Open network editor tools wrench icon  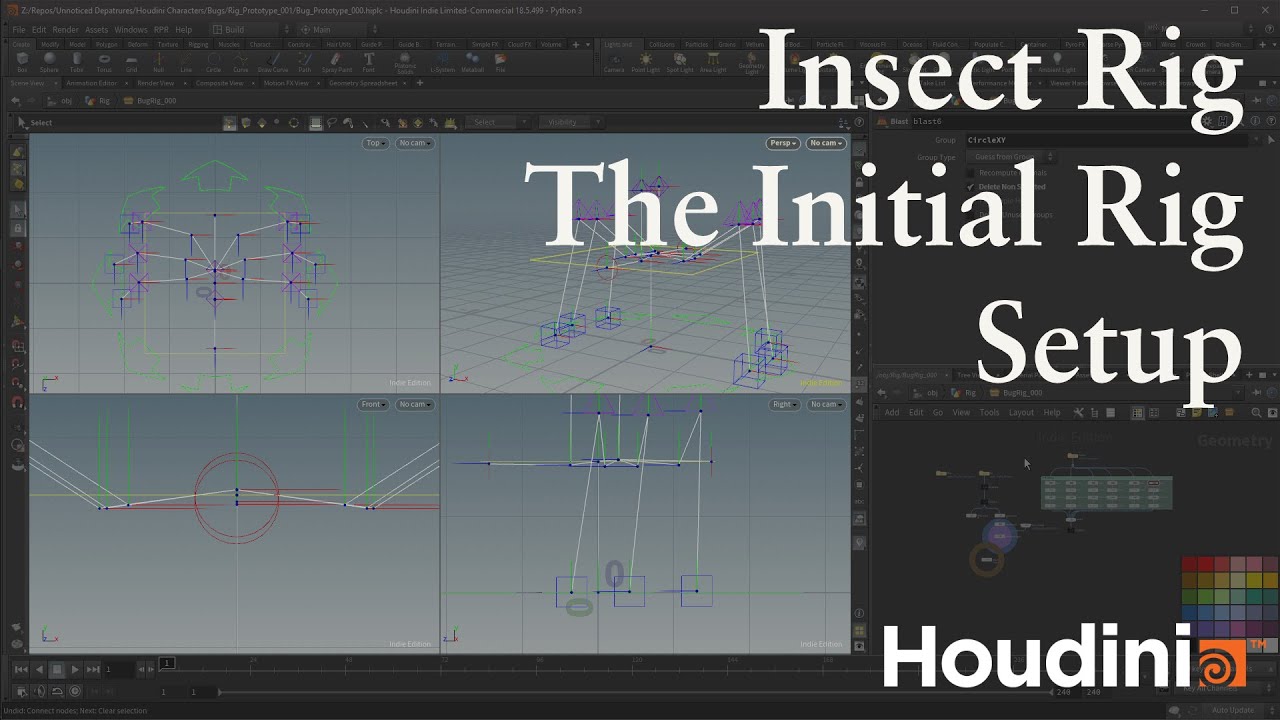point(1079,412)
